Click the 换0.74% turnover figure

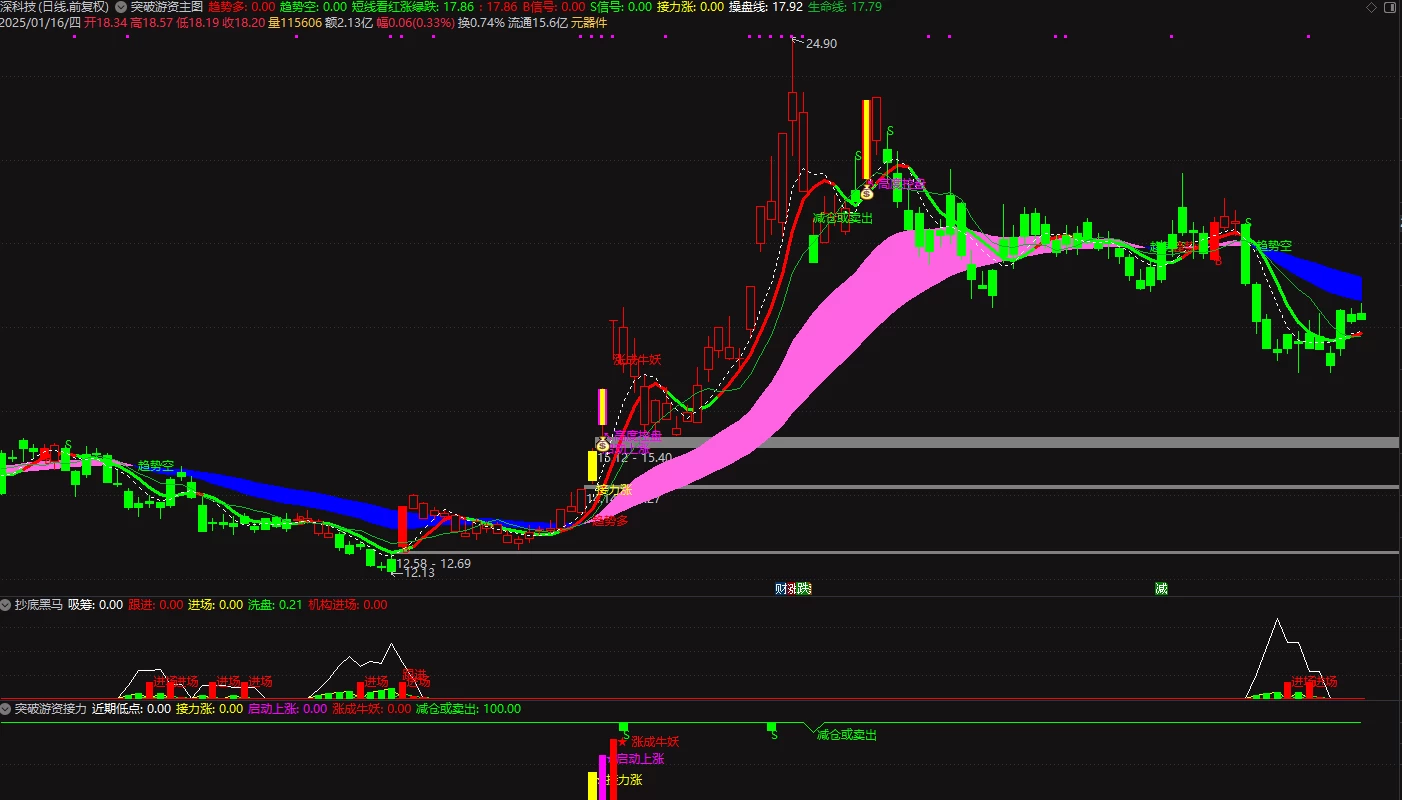coord(480,22)
